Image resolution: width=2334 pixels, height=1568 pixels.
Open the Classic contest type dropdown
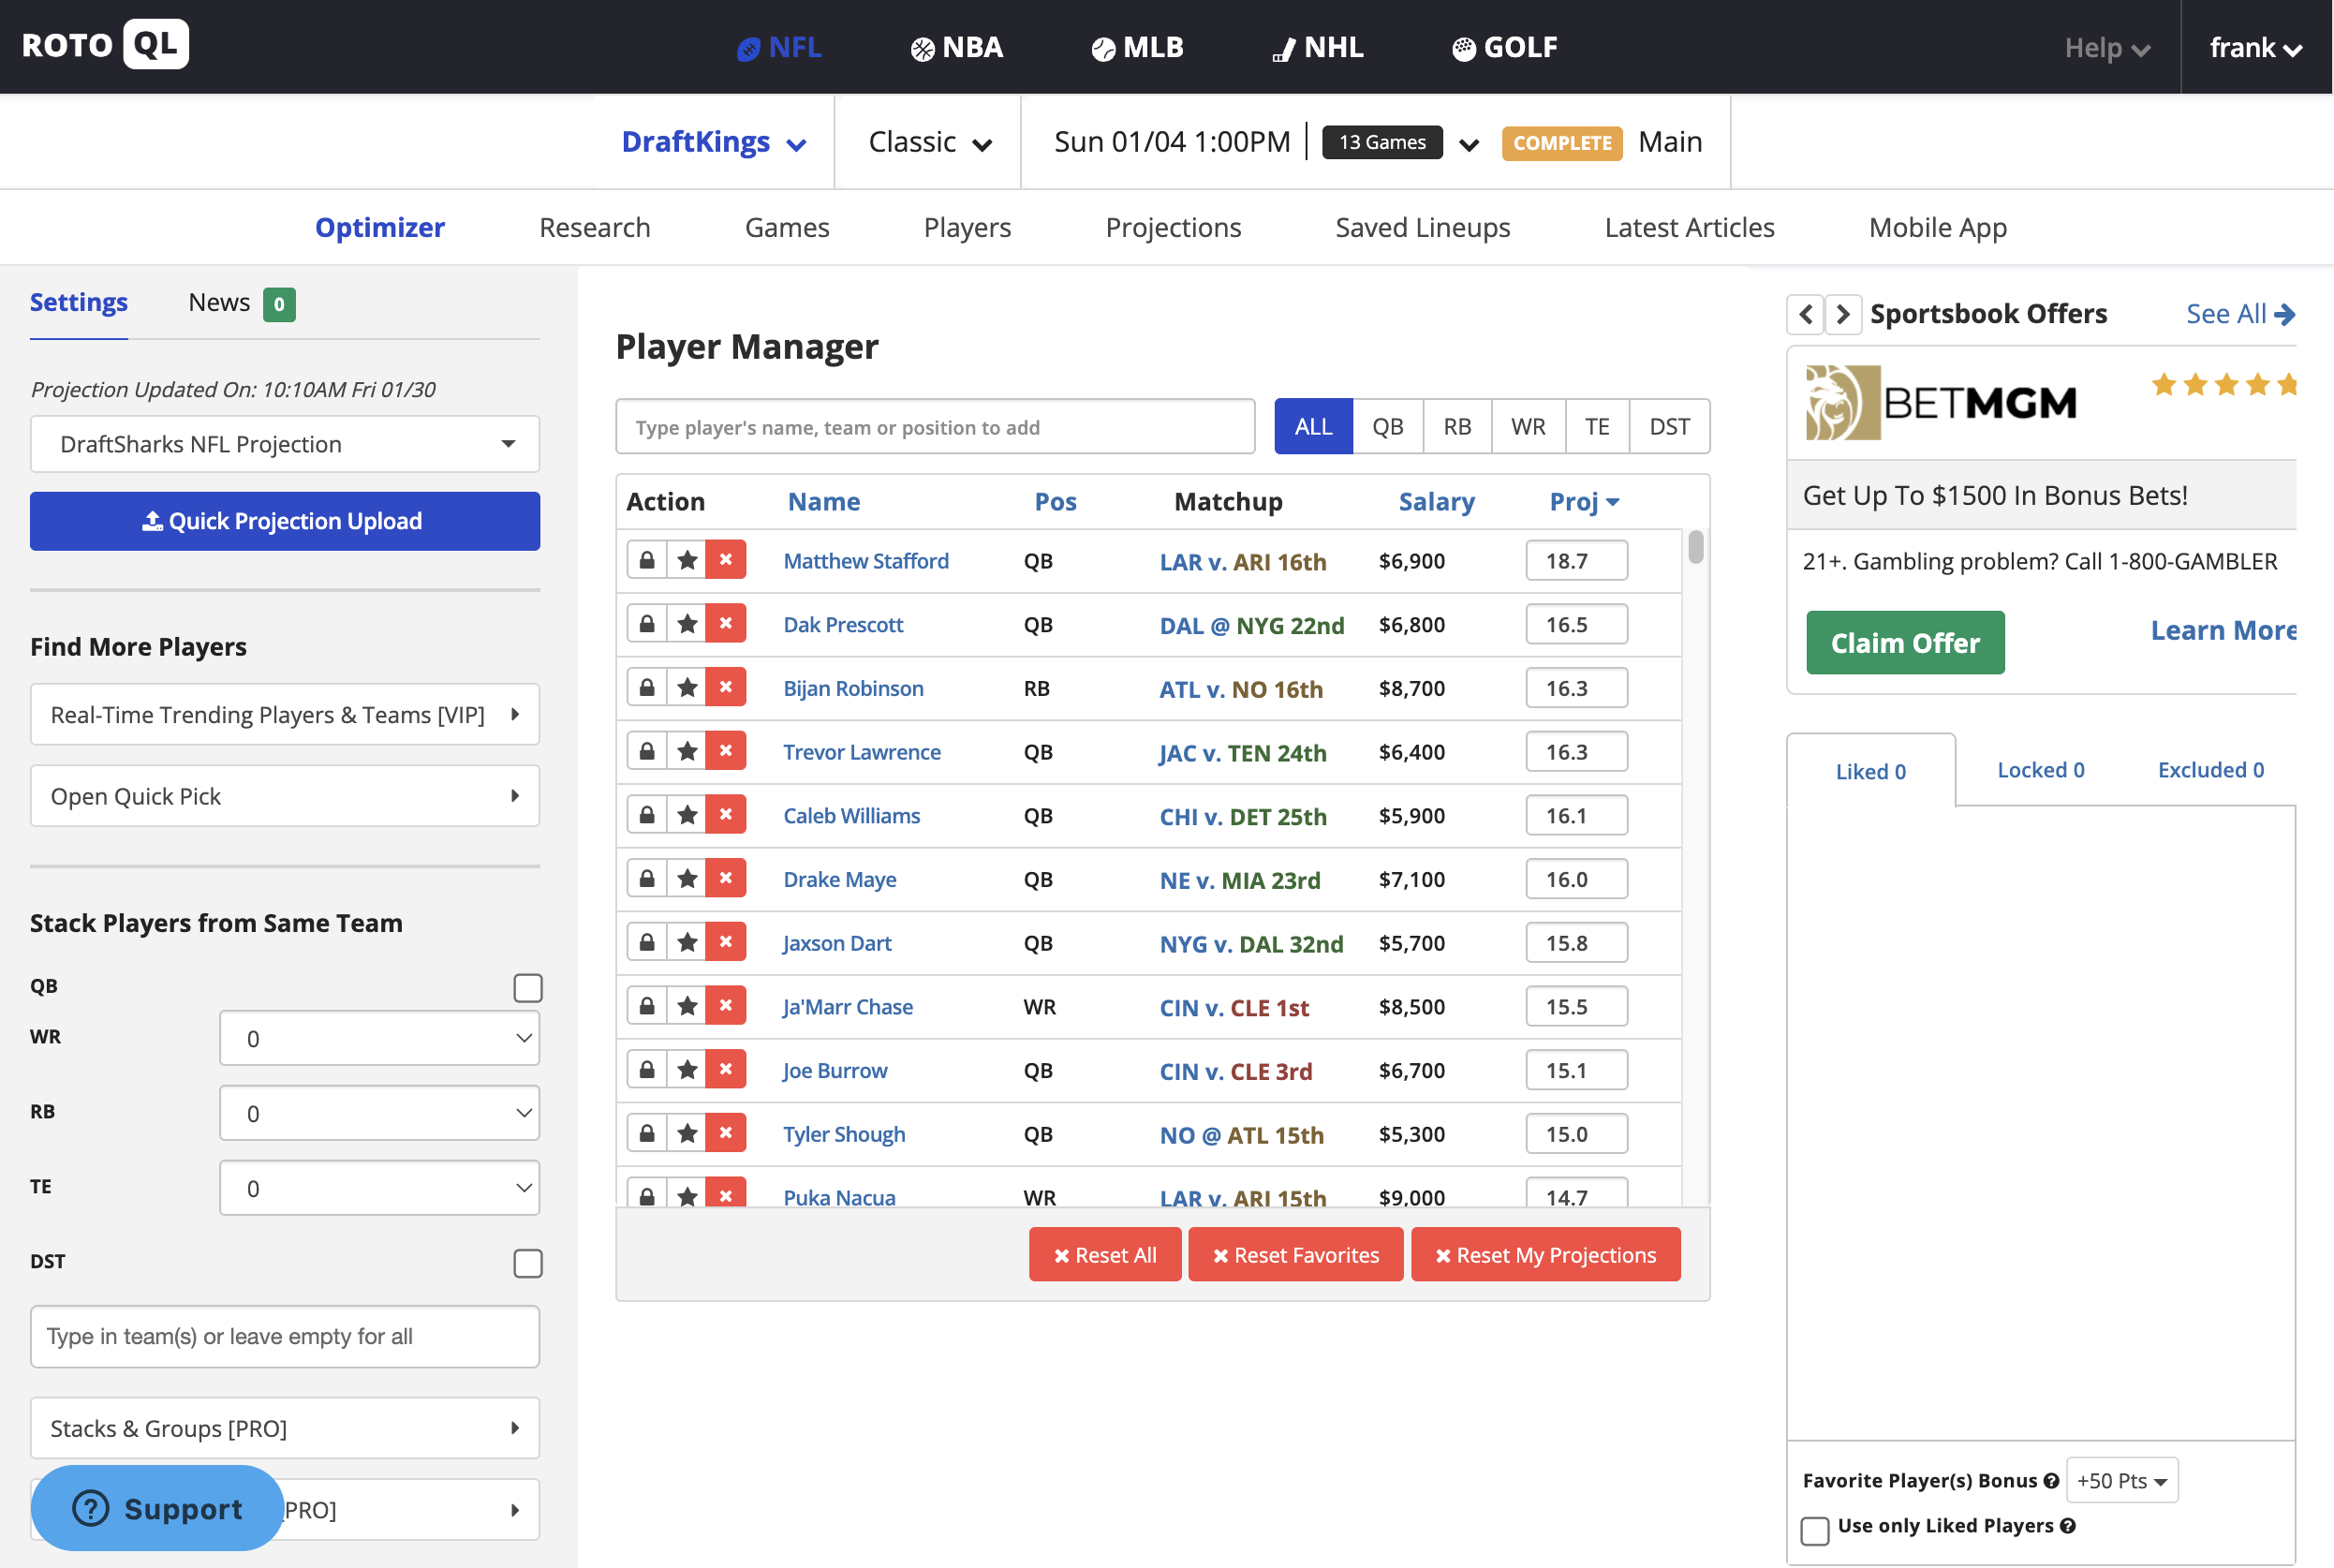pyautogui.click(x=930, y=142)
